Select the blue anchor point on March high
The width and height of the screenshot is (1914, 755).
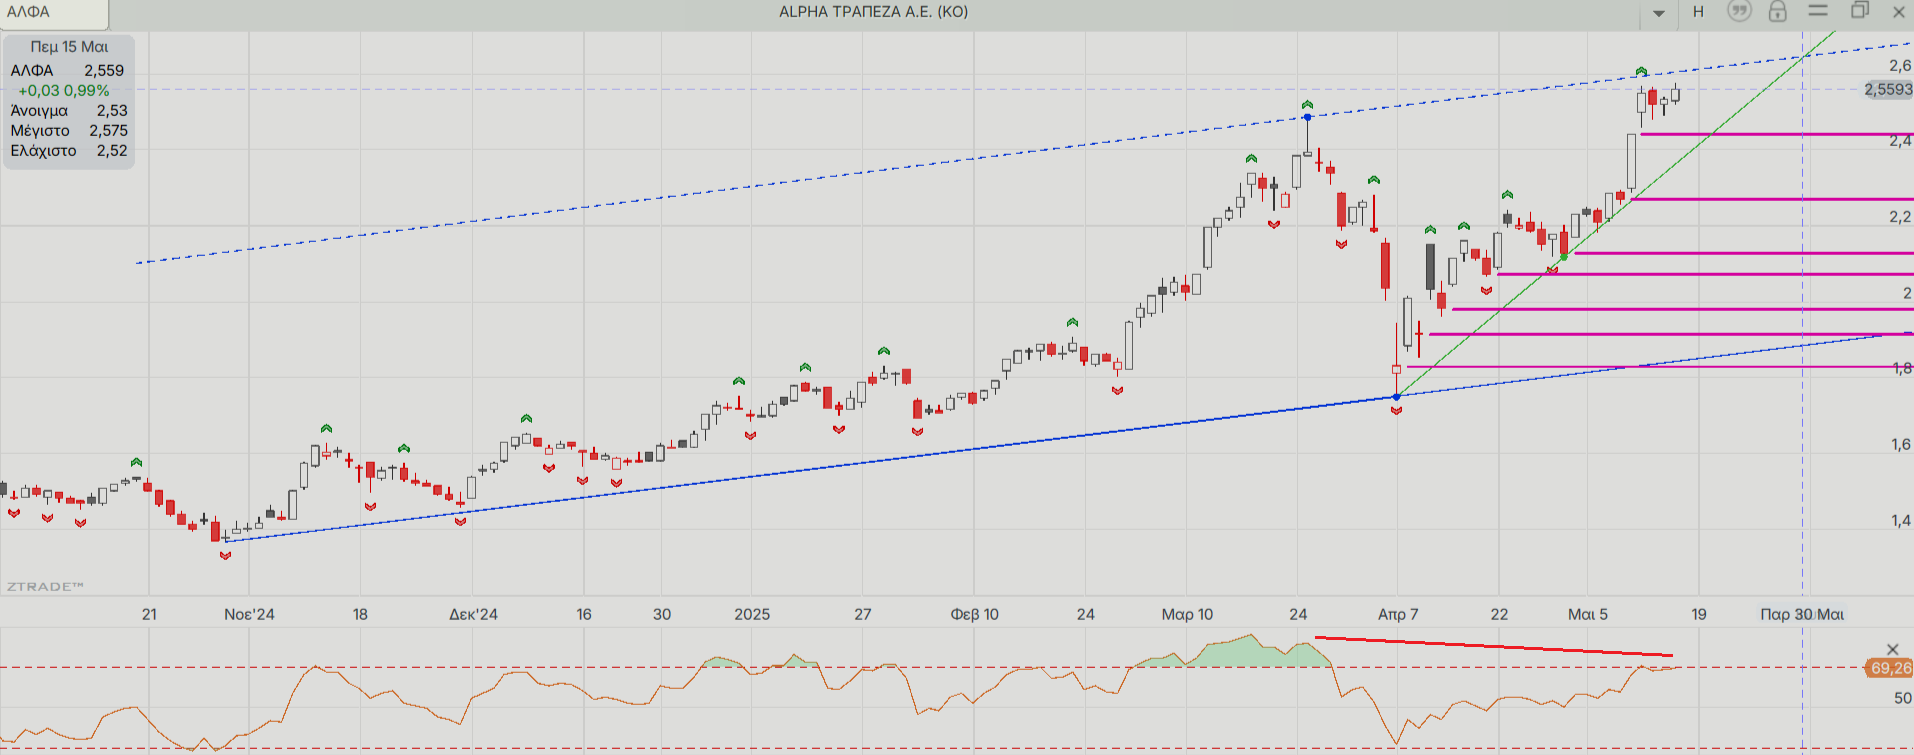point(1307,117)
